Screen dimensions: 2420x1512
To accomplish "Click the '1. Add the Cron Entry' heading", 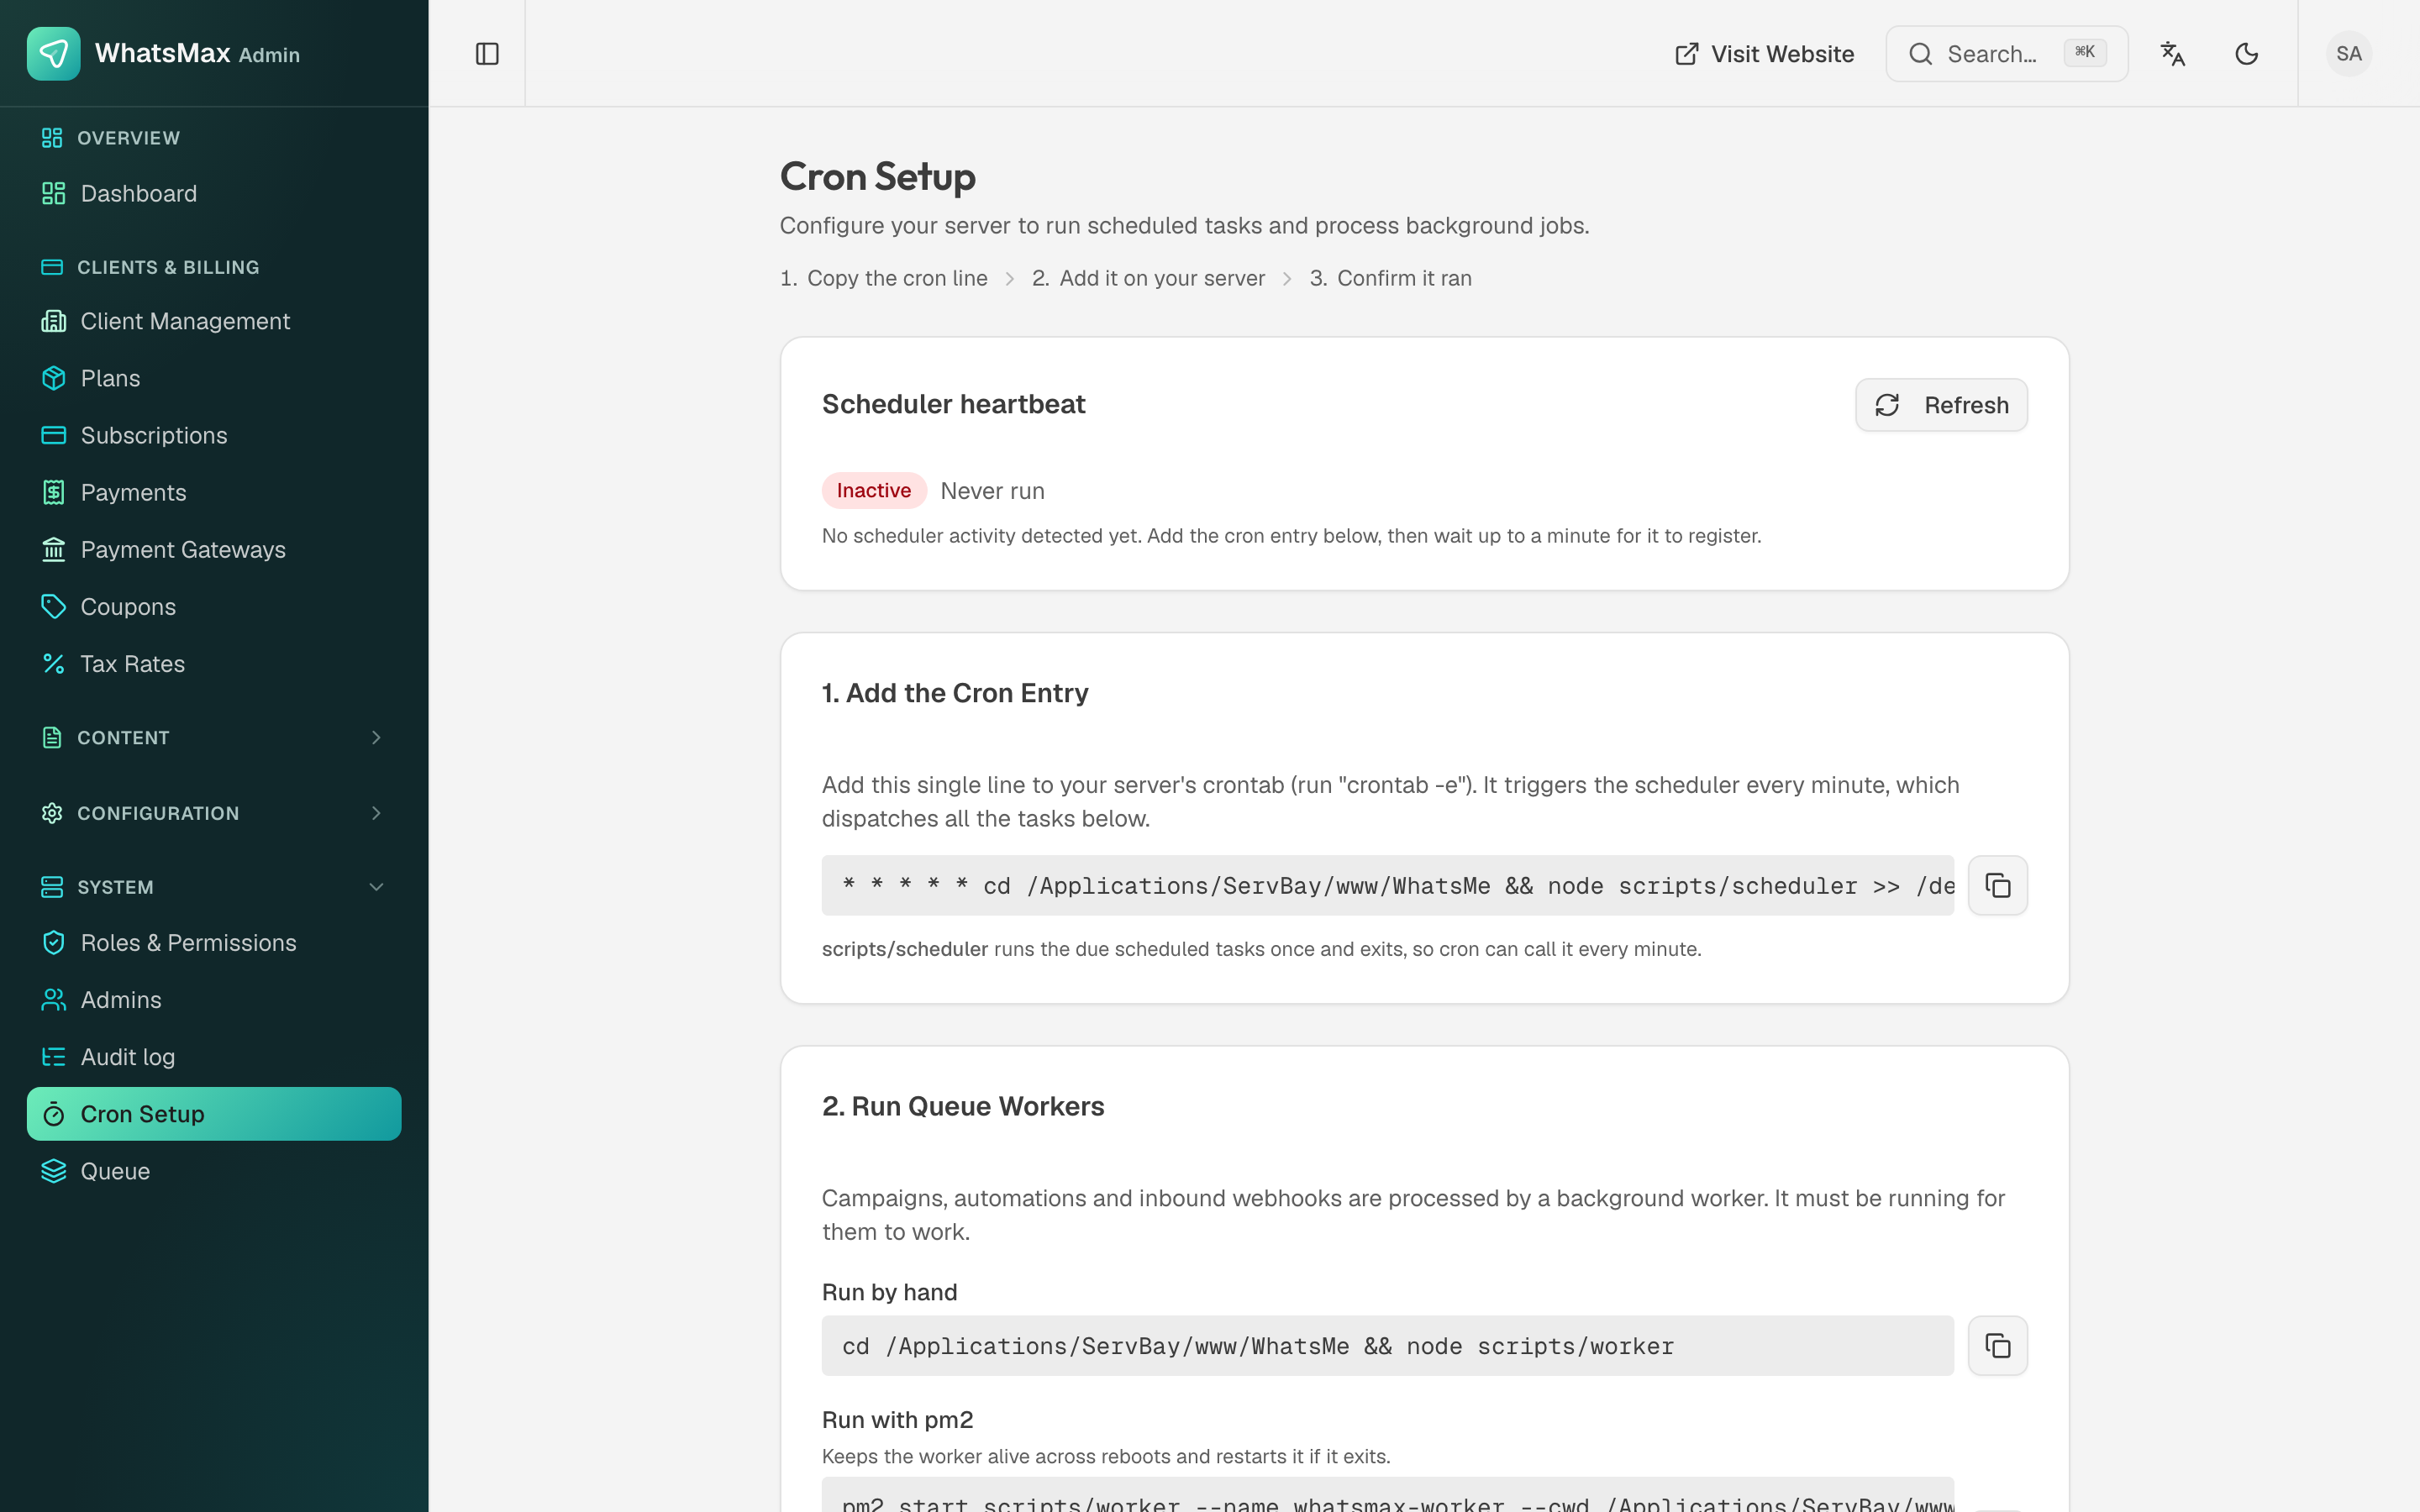I will (955, 693).
